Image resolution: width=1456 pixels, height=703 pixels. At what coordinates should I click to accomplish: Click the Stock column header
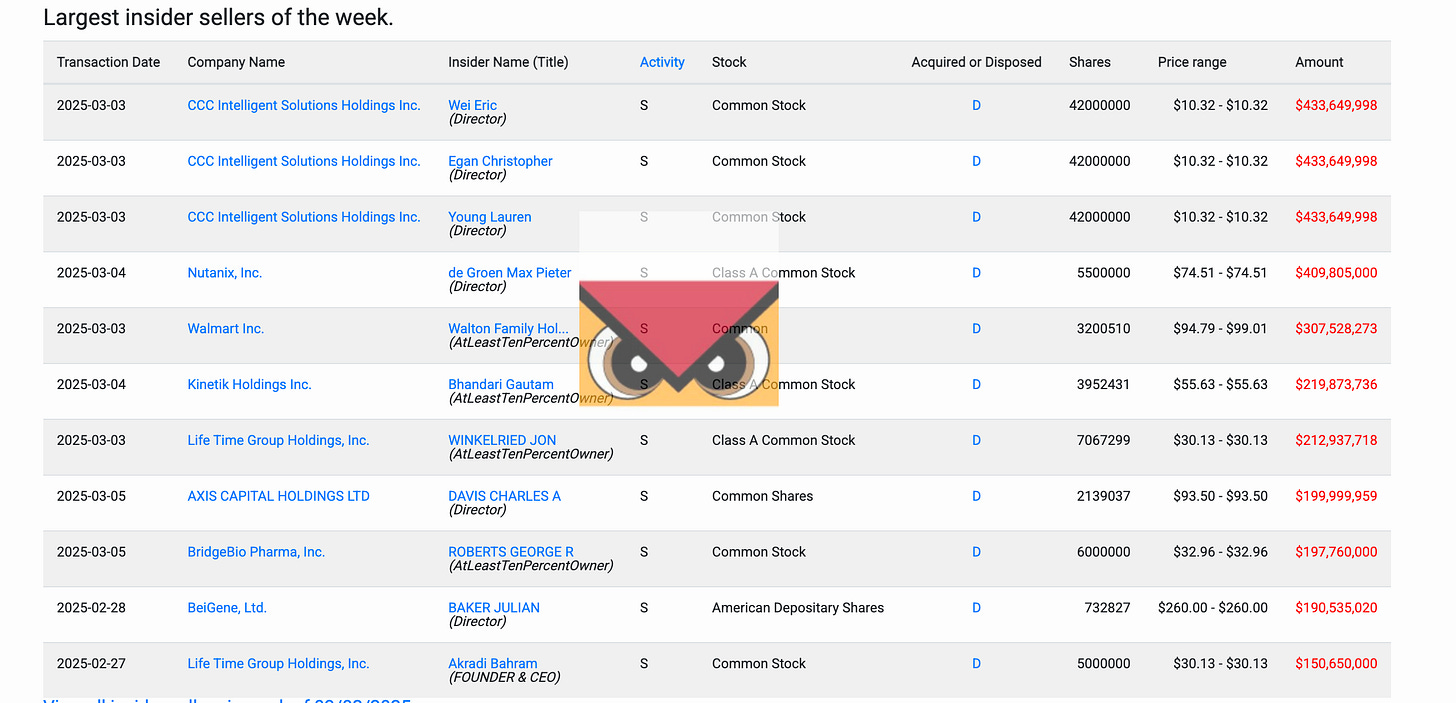pyautogui.click(x=729, y=62)
